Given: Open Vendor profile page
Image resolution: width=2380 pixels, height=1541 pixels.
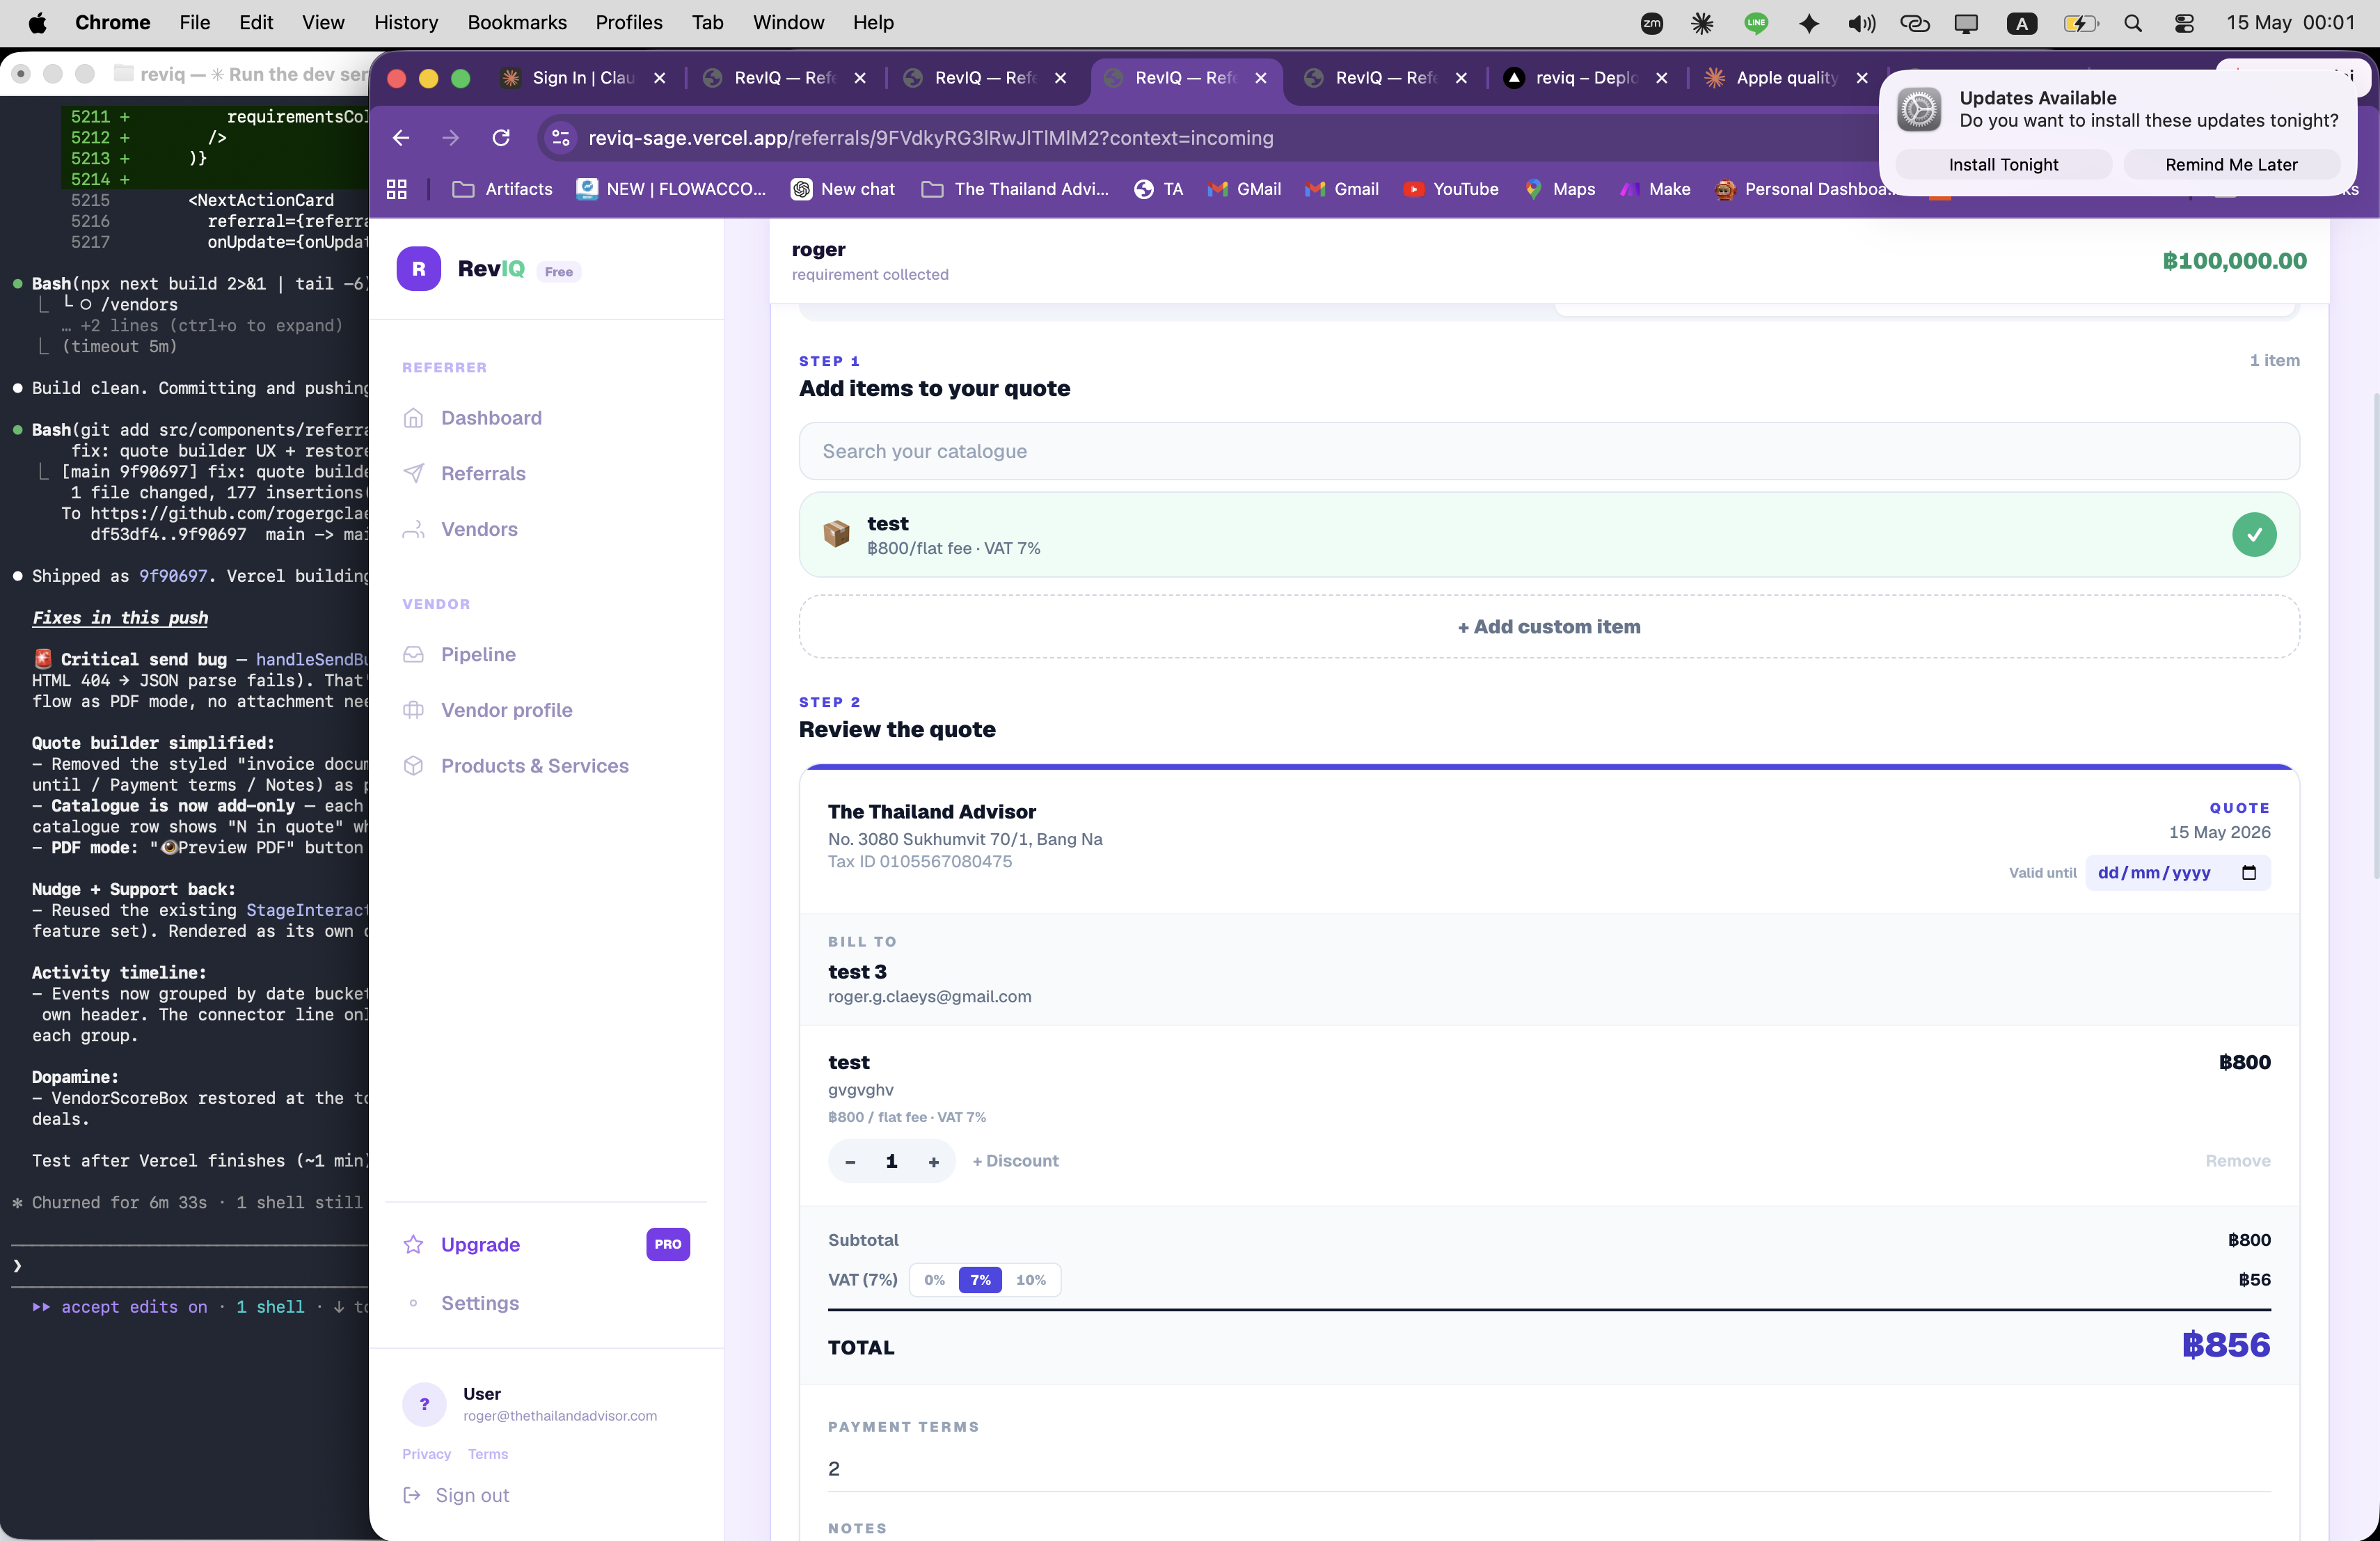Looking at the screenshot, I should pyautogui.click(x=506, y=710).
